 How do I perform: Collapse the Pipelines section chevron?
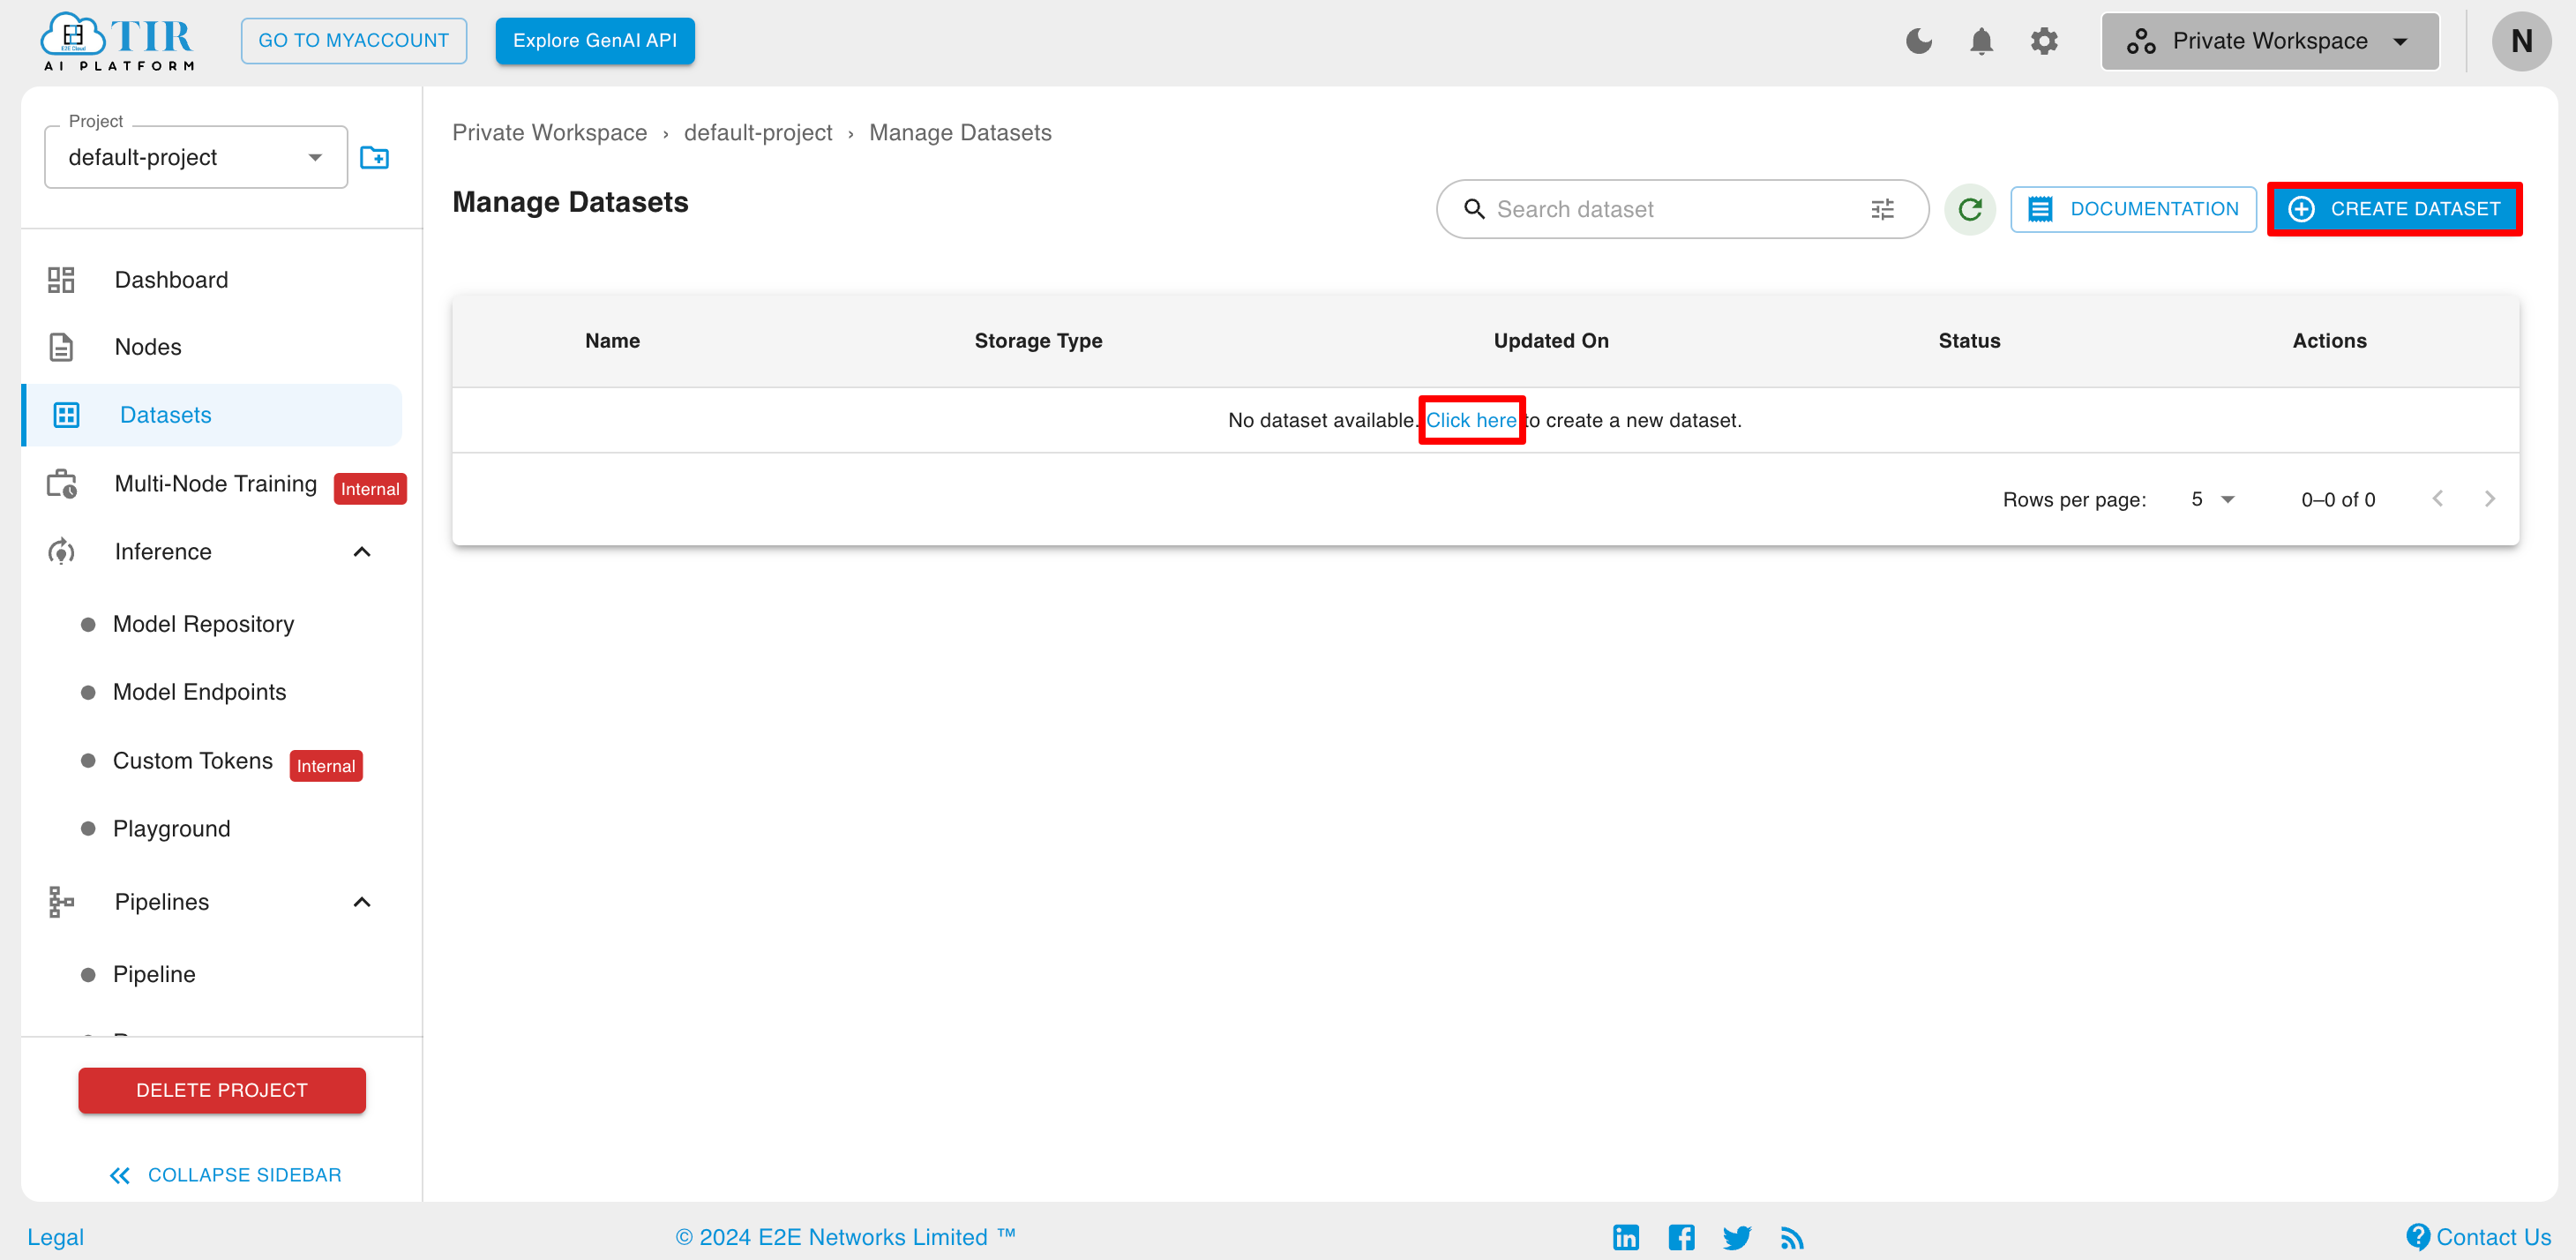pyautogui.click(x=362, y=902)
